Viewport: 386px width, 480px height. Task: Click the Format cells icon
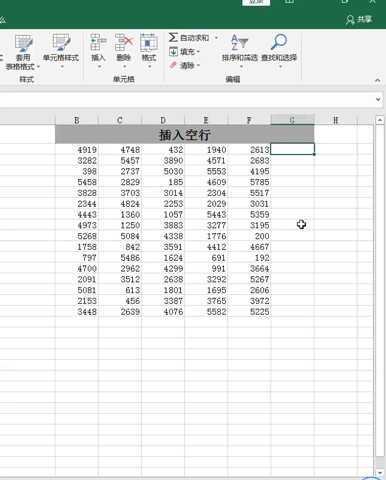(149, 42)
